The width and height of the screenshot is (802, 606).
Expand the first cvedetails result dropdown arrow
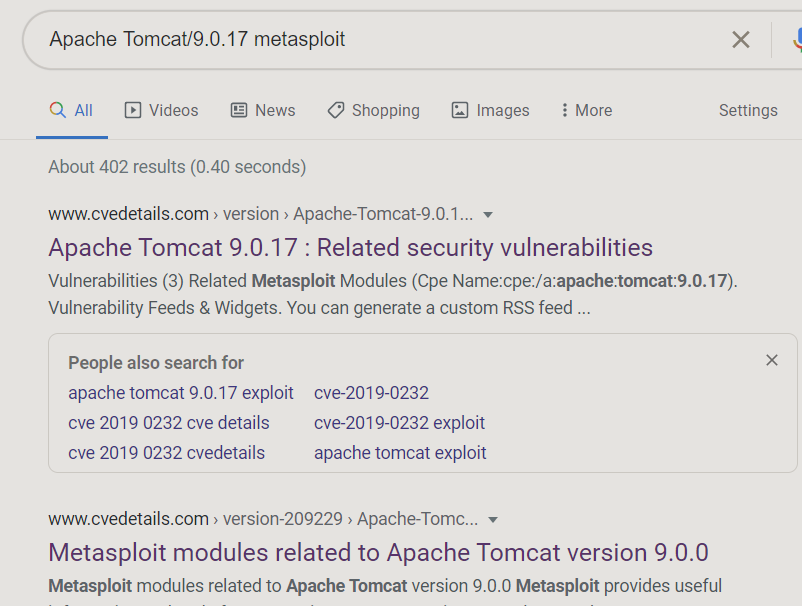tap(488, 215)
